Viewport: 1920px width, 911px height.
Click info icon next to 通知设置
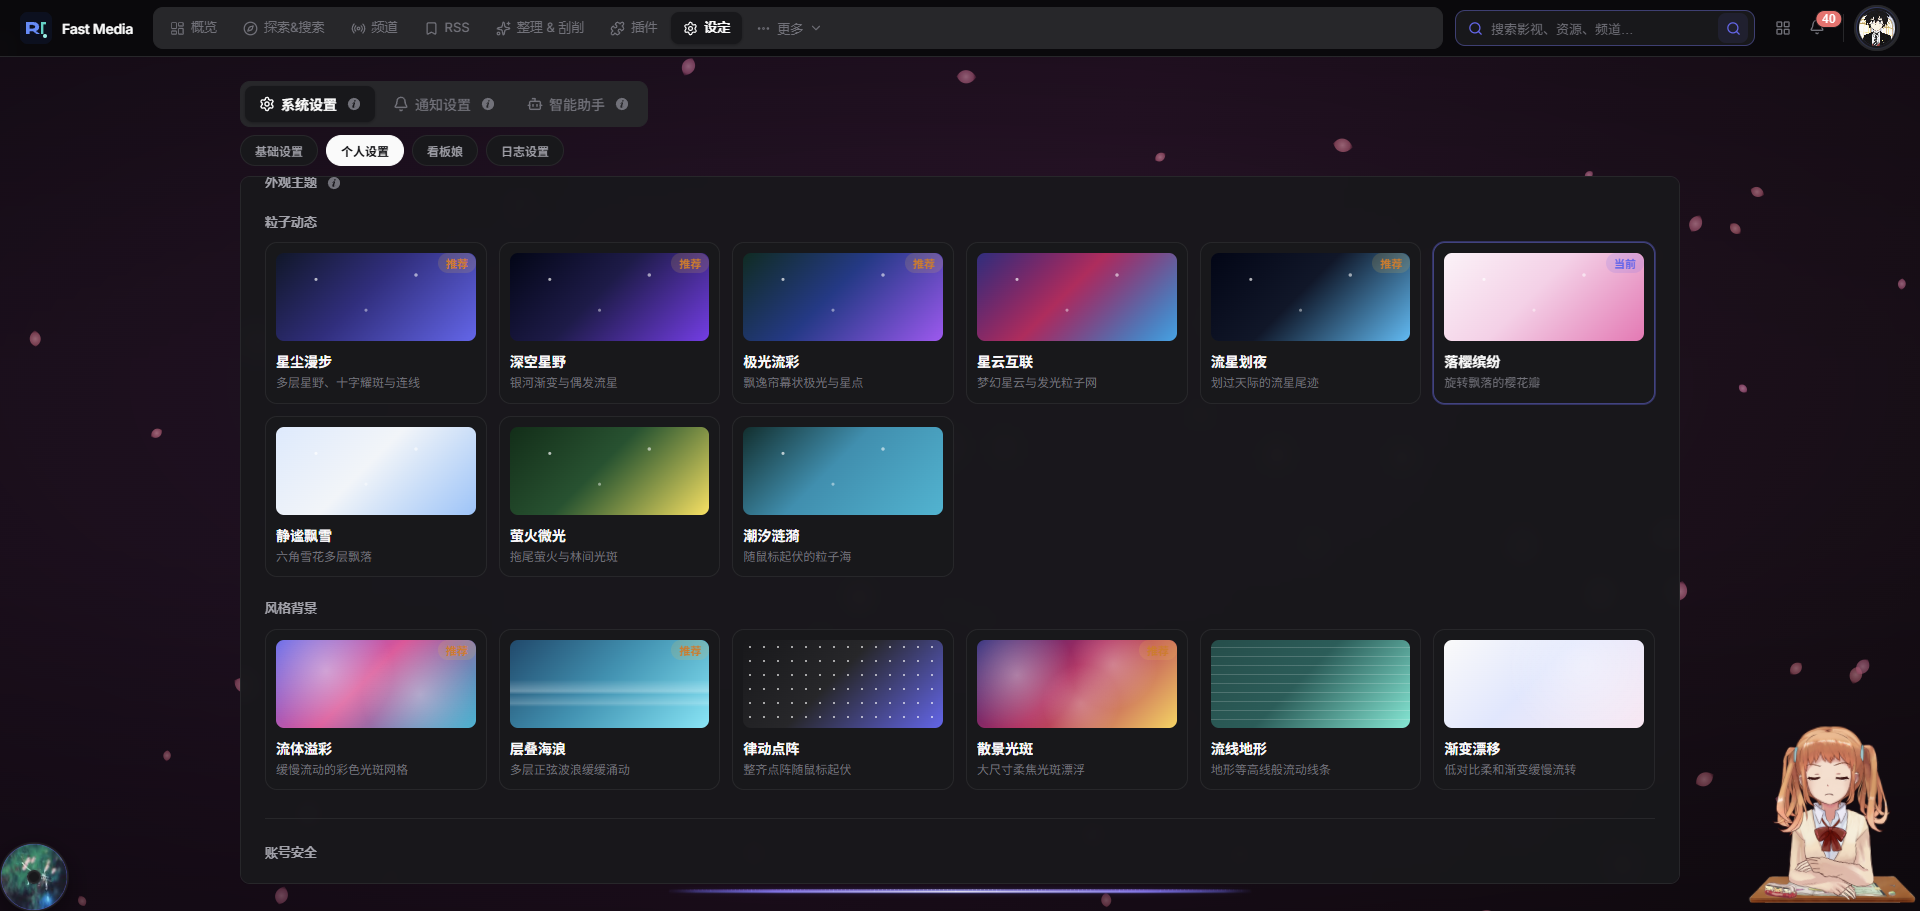click(488, 104)
